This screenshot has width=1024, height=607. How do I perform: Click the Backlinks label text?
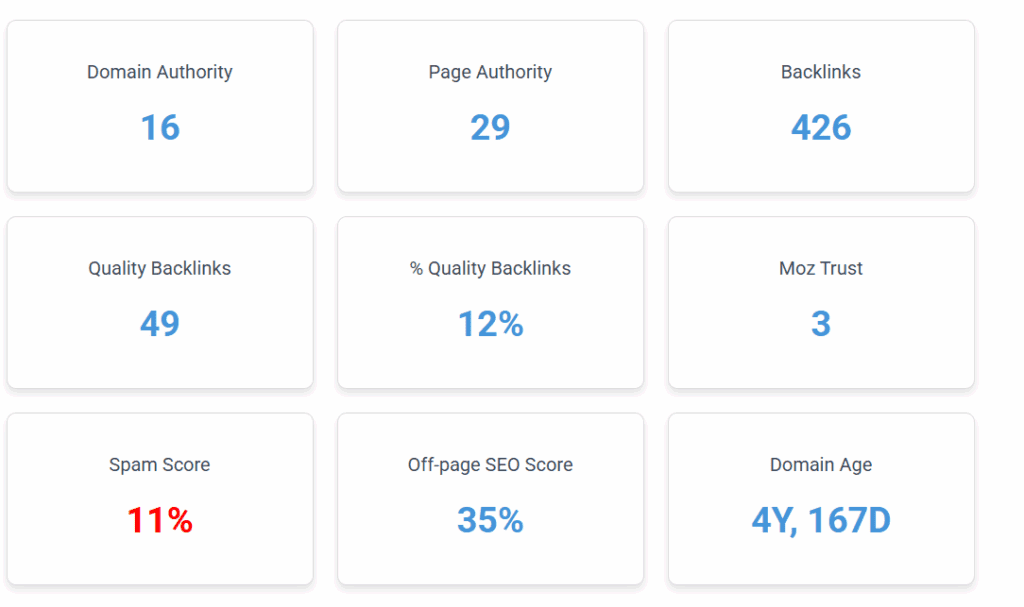[821, 72]
